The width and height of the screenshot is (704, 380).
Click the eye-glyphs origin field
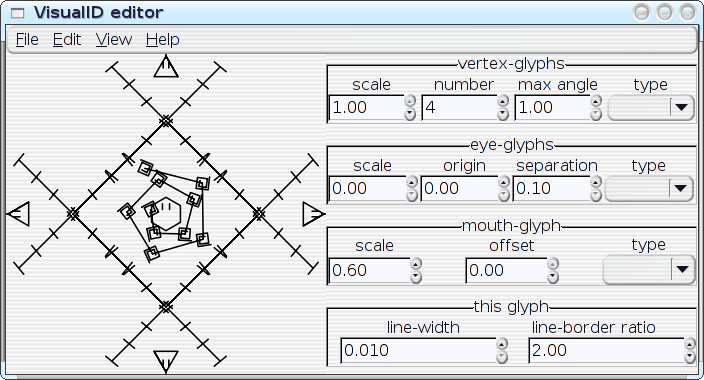coord(459,189)
